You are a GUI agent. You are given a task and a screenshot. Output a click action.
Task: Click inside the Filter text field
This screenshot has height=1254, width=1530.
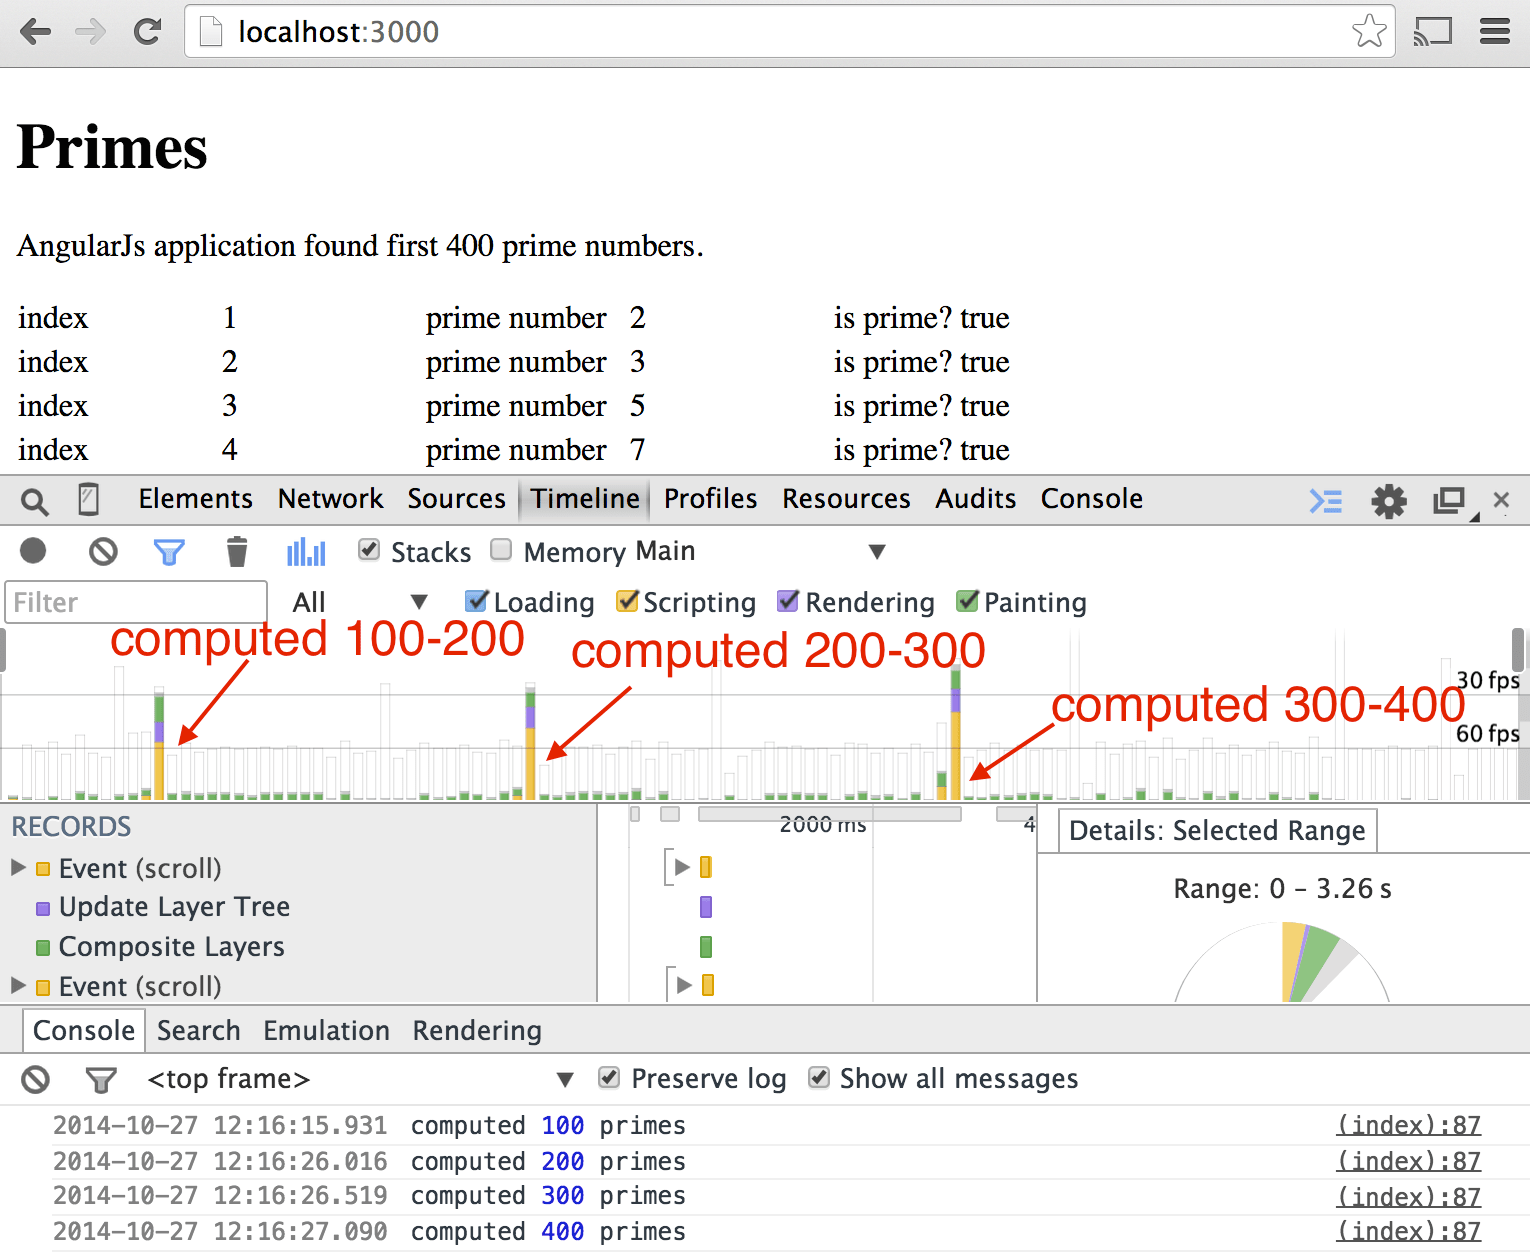[135, 602]
